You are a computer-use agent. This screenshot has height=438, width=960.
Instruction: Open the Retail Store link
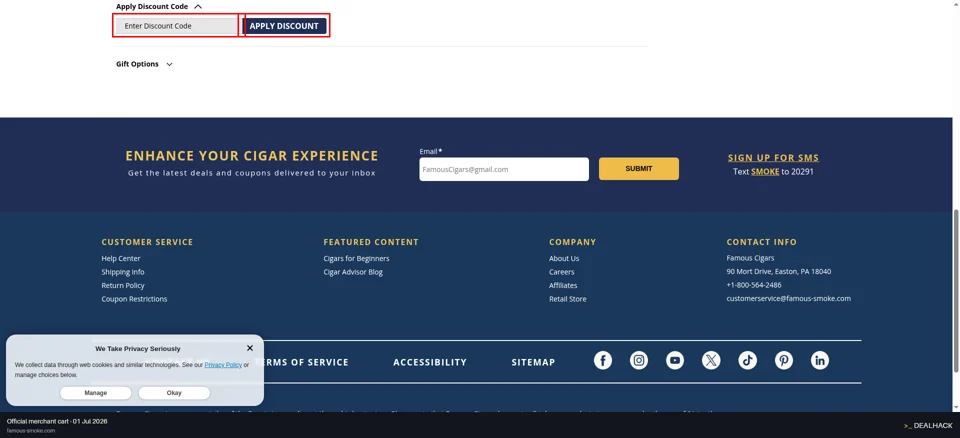(x=568, y=299)
